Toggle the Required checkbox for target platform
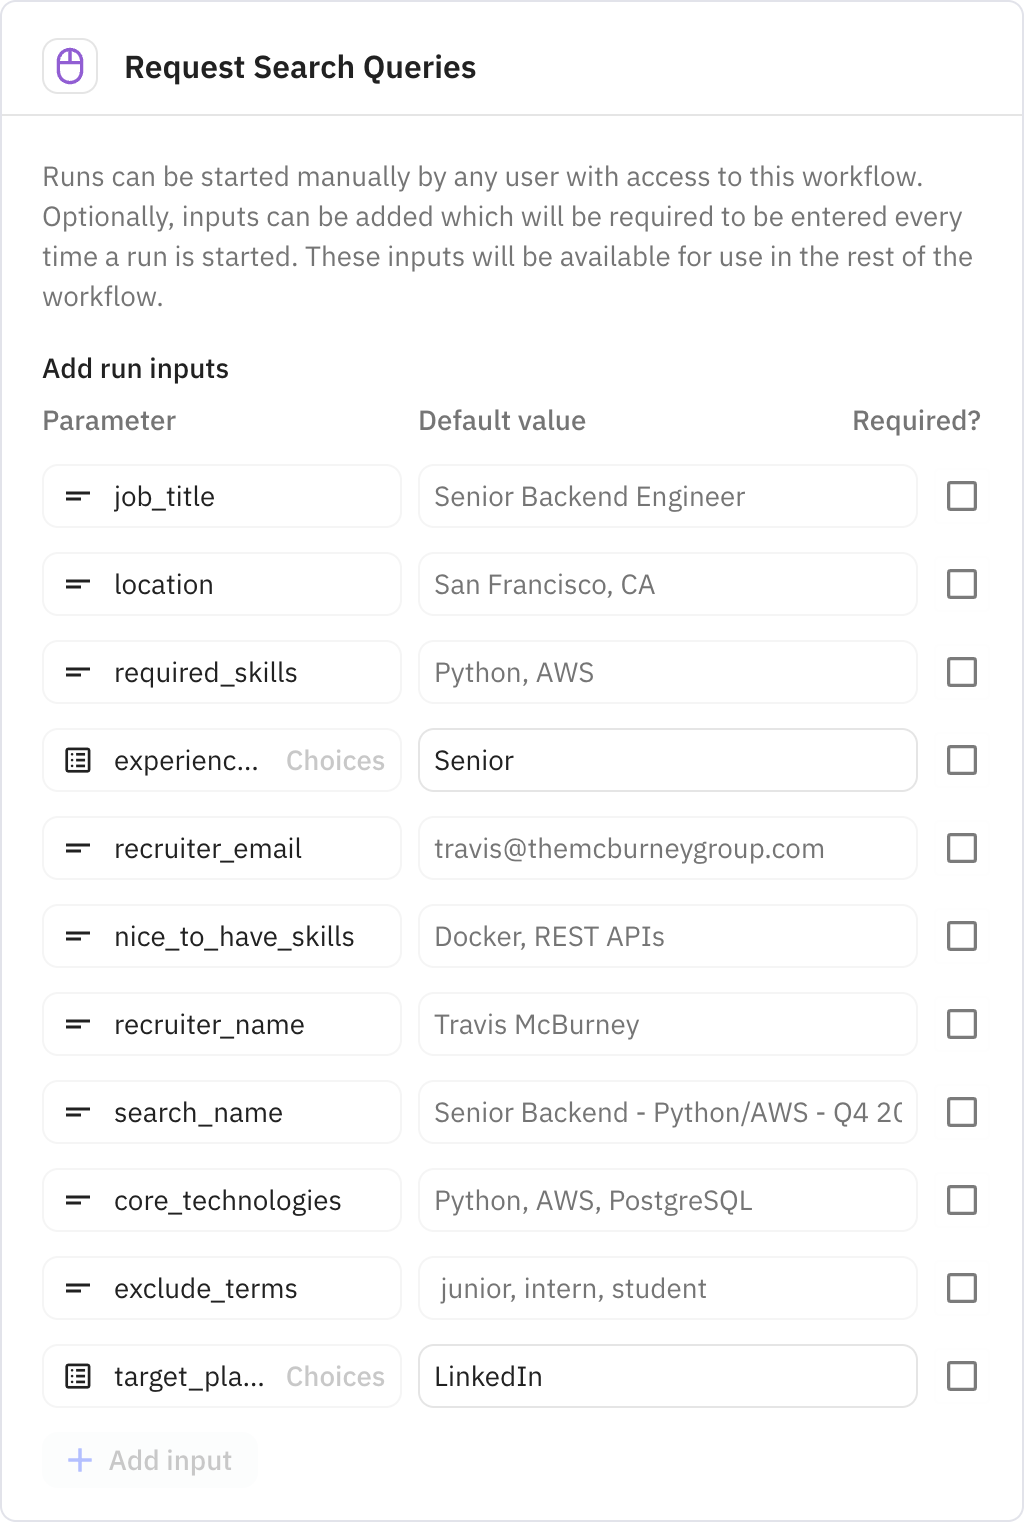 click(x=962, y=1376)
